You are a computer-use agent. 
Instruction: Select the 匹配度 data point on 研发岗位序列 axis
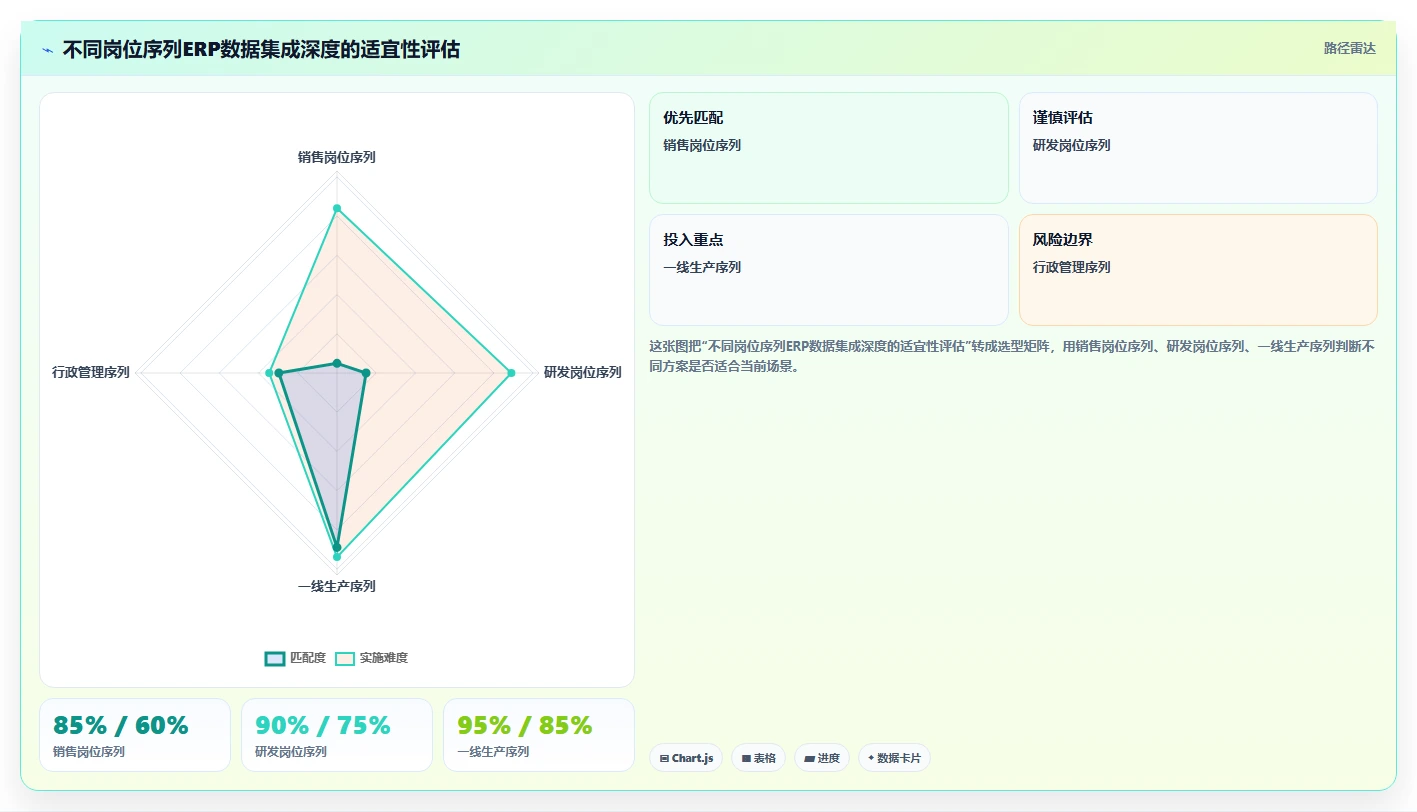pyautogui.click(x=366, y=373)
